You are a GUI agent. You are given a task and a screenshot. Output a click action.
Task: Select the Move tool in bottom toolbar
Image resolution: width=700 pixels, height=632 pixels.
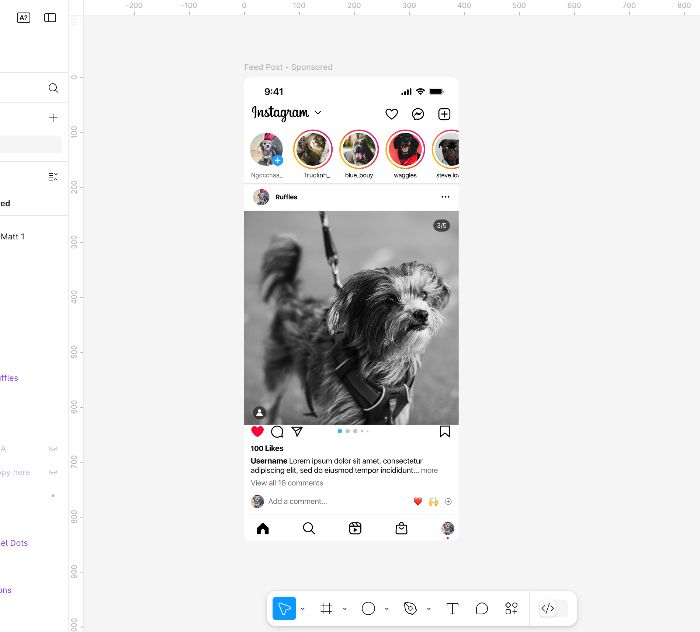[284, 608]
